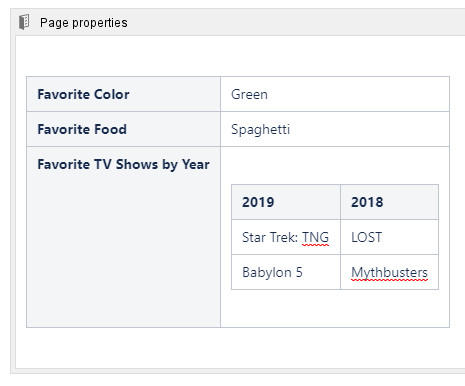Click the Green value cell
This screenshot has height=386, width=465.
point(335,94)
